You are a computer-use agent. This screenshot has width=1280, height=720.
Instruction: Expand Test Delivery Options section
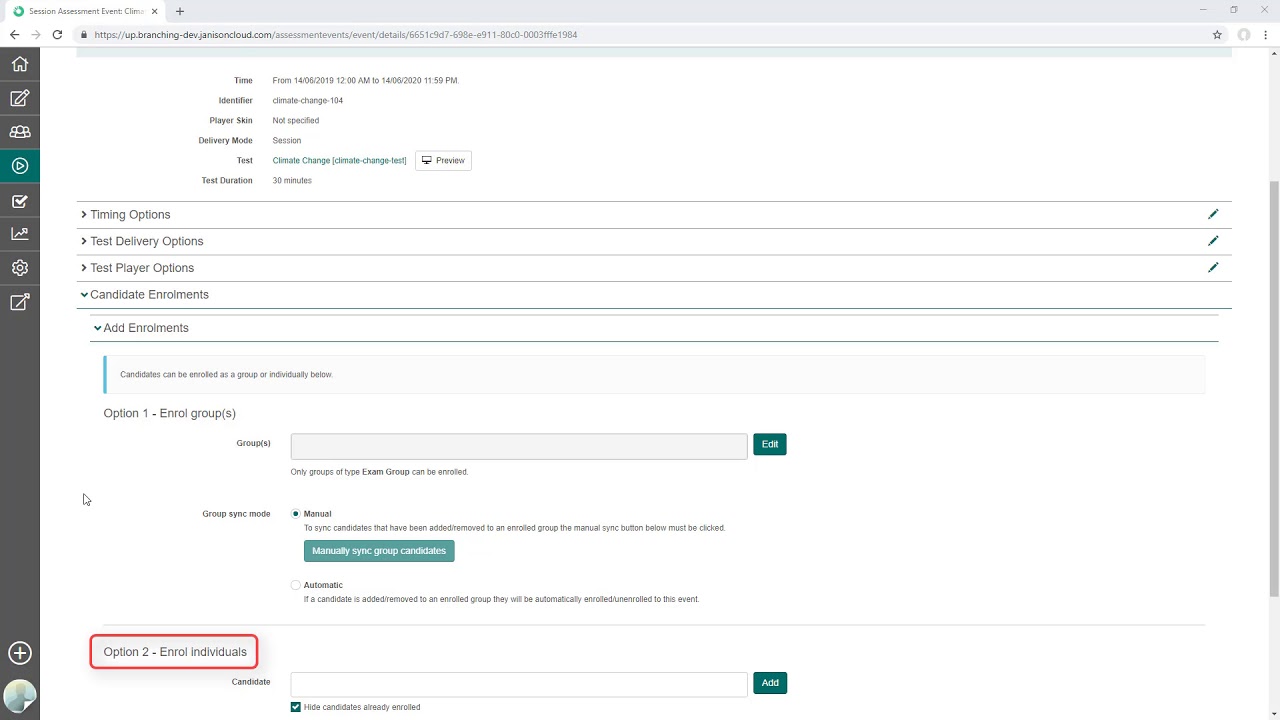(x=142, y=241)
